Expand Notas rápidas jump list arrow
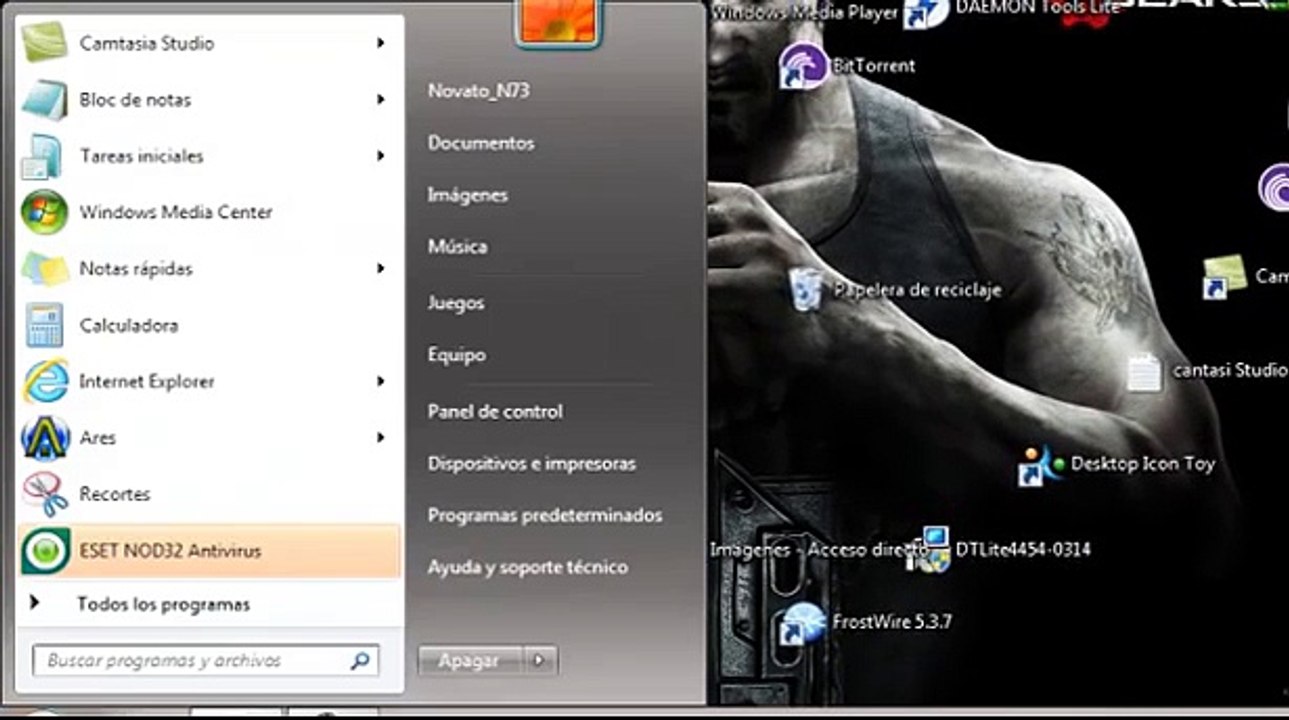The height and width of the screenshot is (720, 1289). [381, 268]
